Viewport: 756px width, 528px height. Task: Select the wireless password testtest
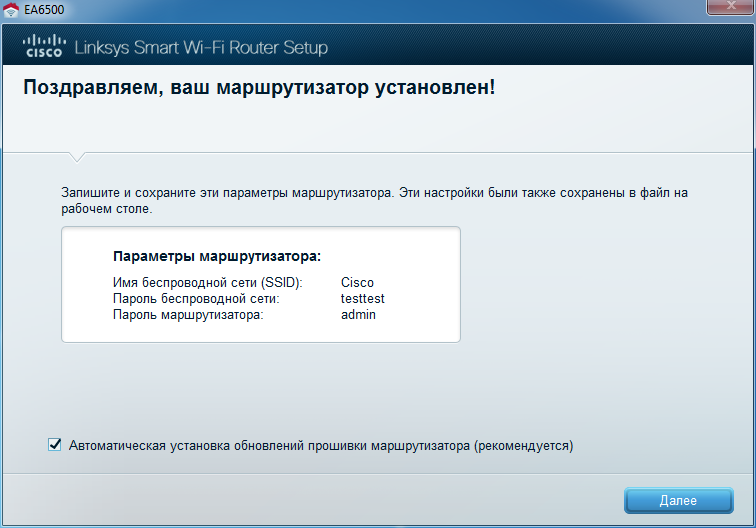pyautogui.click(x=363, y=299)
